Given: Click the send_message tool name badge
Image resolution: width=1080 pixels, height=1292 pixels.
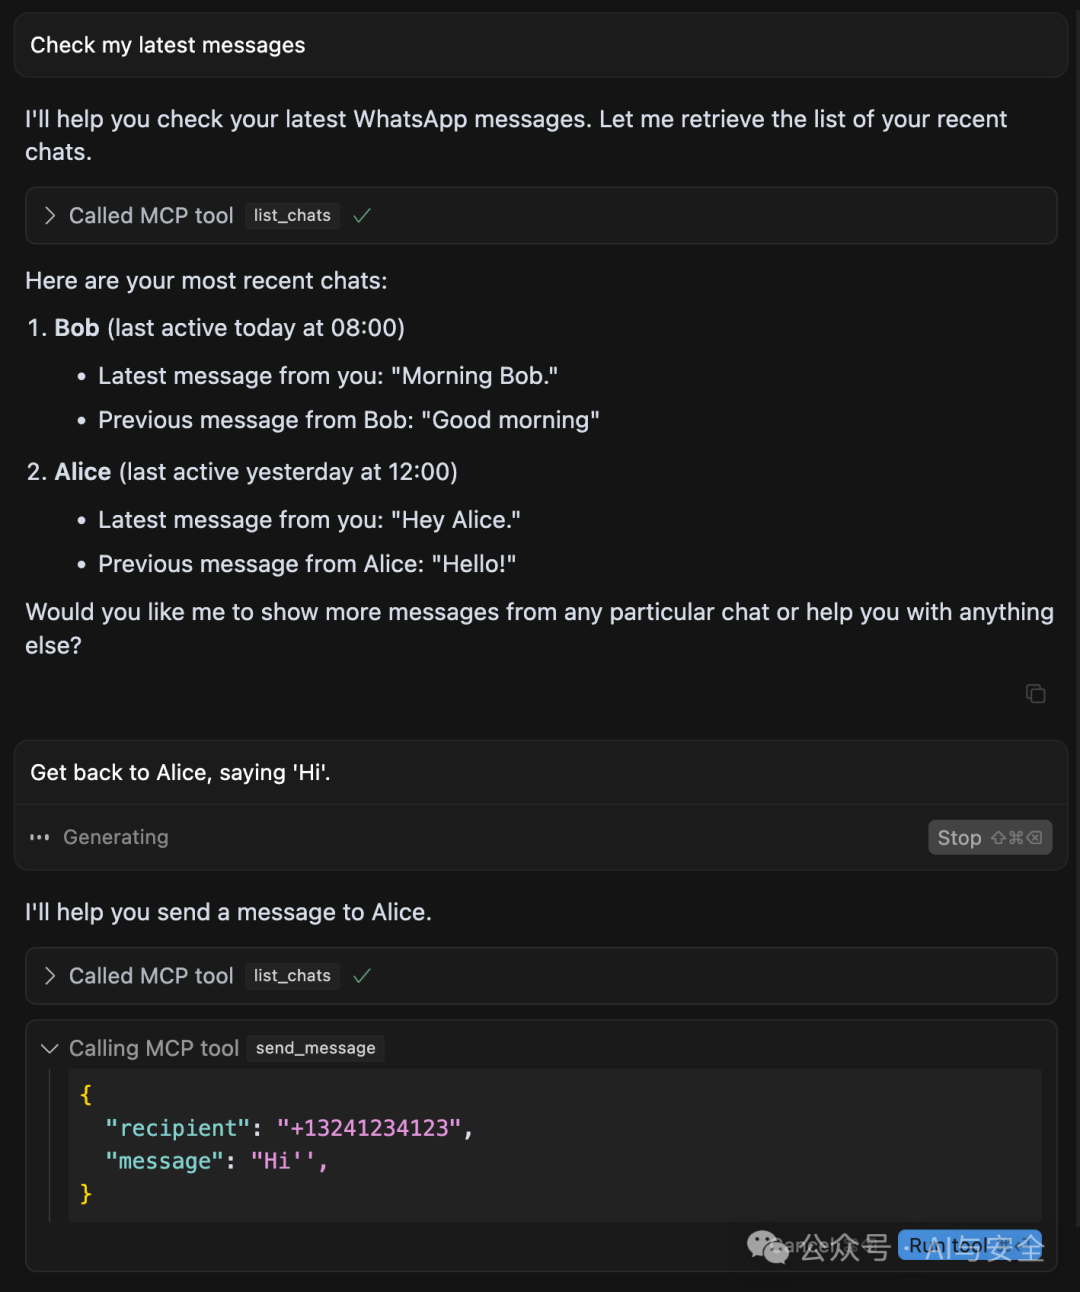Looking at the screenshot, I should coord(315,1048).
